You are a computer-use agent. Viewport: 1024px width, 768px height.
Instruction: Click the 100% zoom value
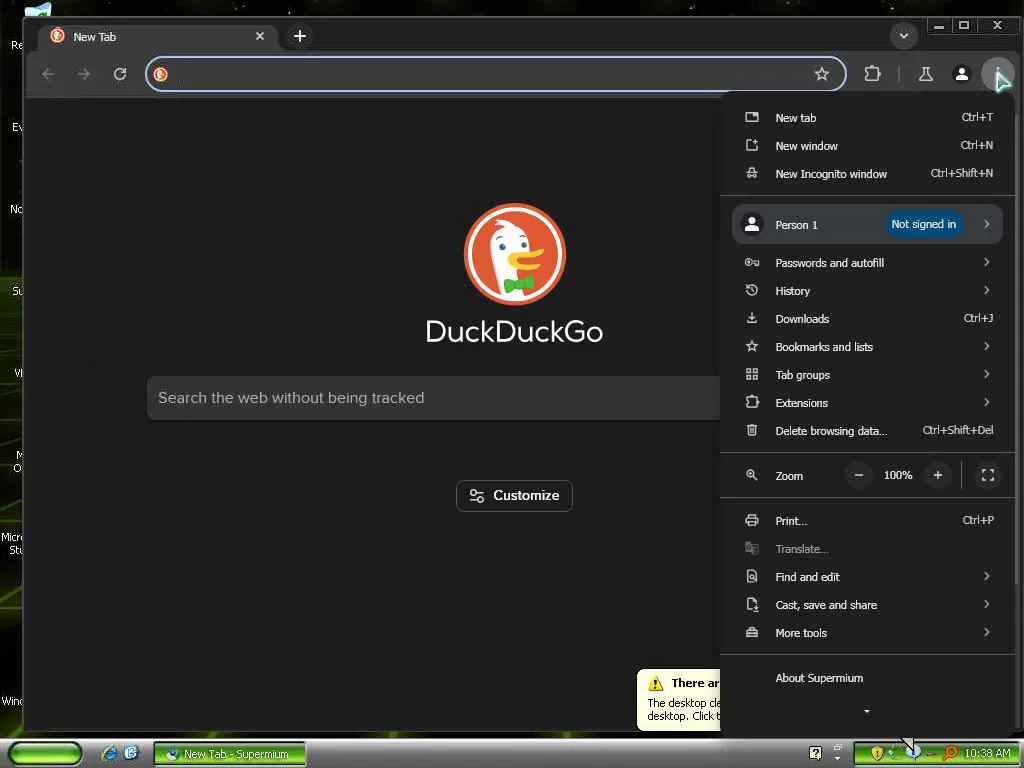pos(898,475)
